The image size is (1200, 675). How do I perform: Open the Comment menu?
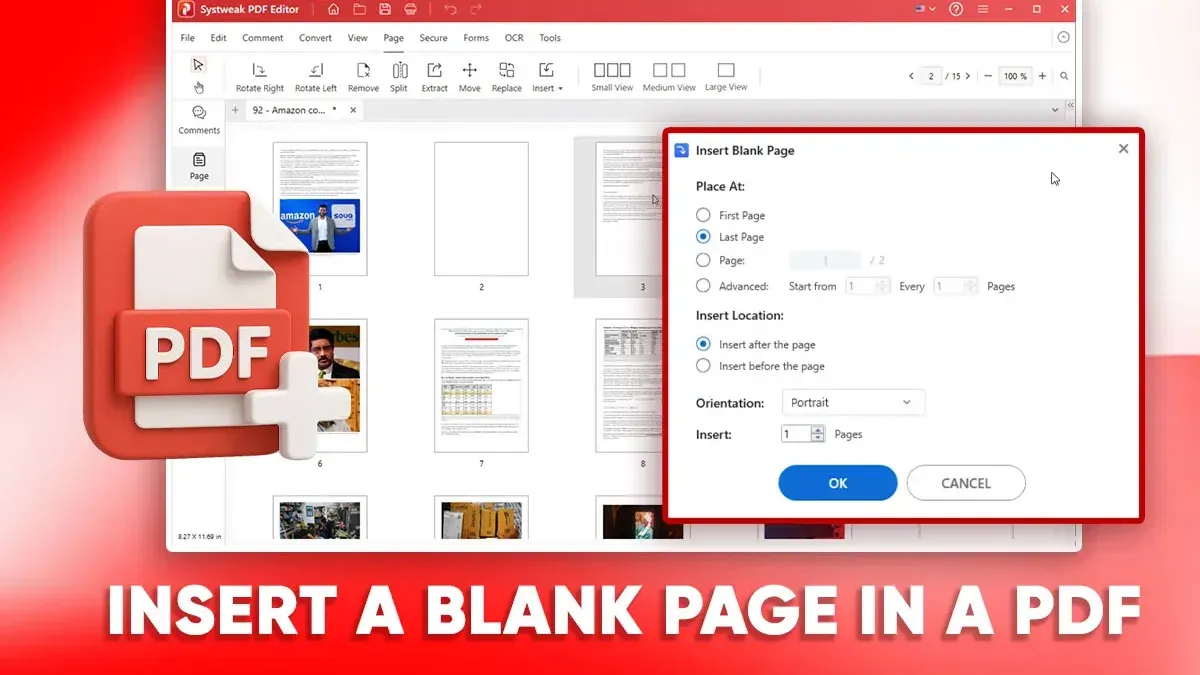tap(263, 38)
